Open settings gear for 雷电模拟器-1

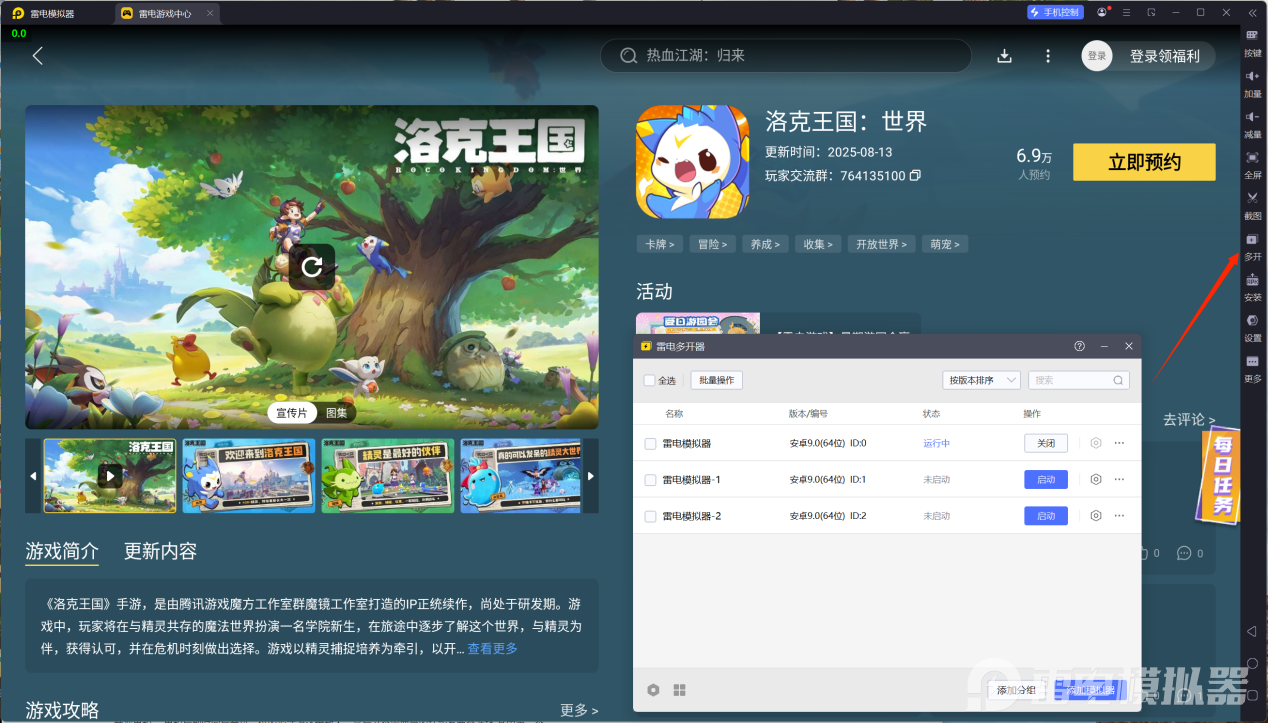[1096, 480]
